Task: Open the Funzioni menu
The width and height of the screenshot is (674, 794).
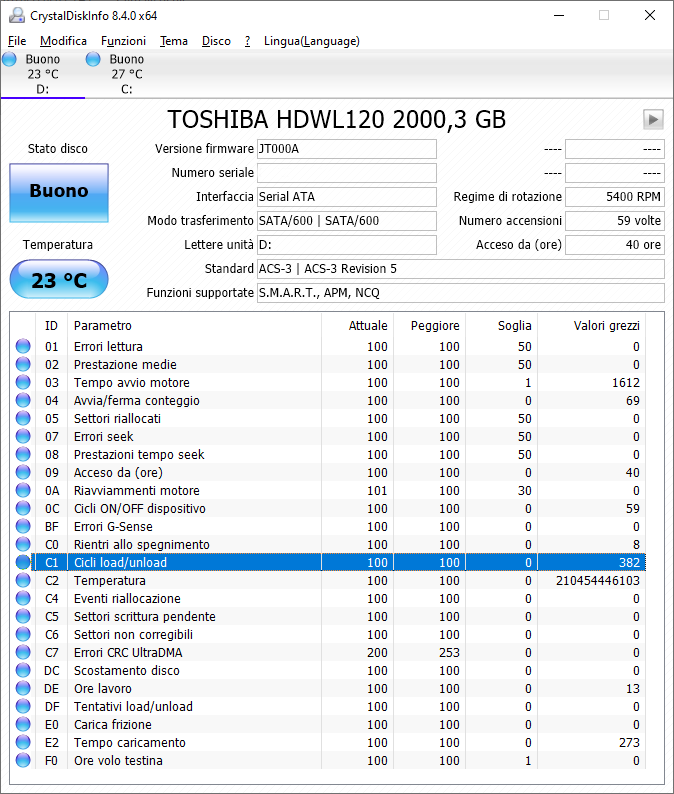Action: [123, 41]
